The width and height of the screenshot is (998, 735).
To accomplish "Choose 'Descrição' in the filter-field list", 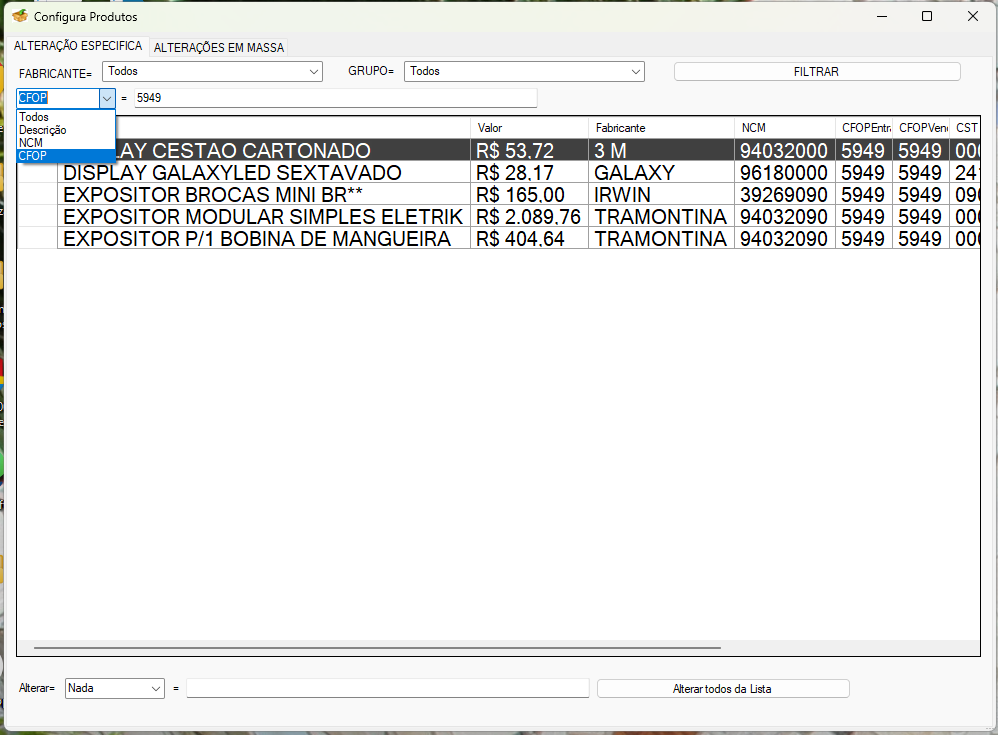I will tap(66, 130).
